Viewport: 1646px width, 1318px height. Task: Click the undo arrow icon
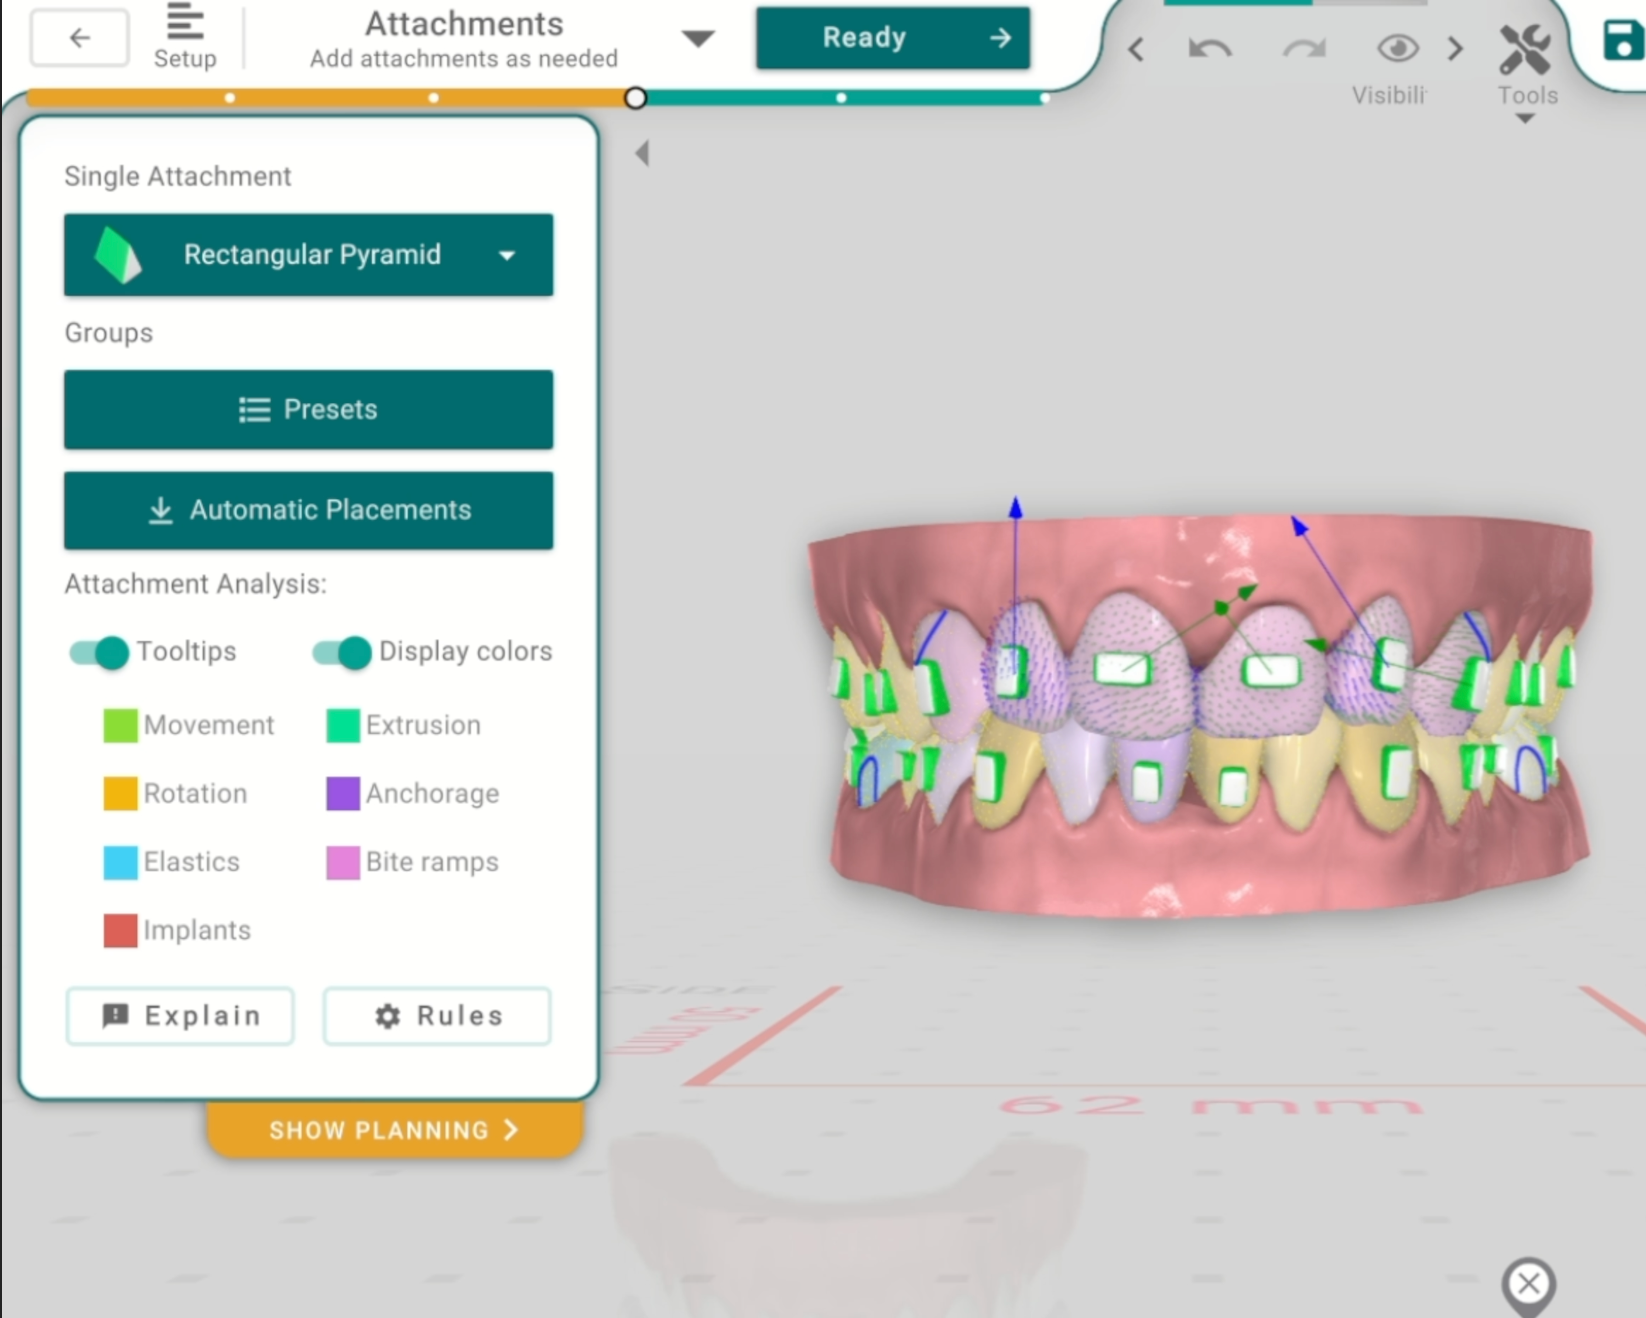tap(1209, 48)
